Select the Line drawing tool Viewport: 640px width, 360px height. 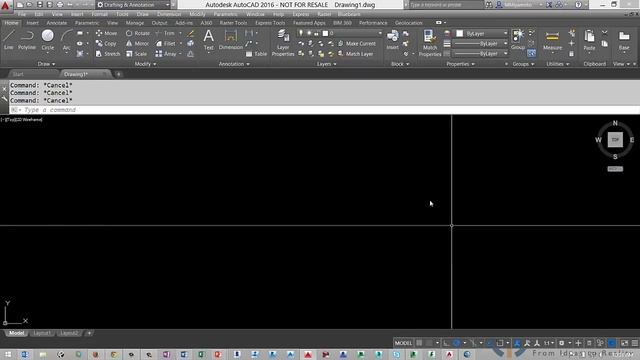tap(9, 40)
